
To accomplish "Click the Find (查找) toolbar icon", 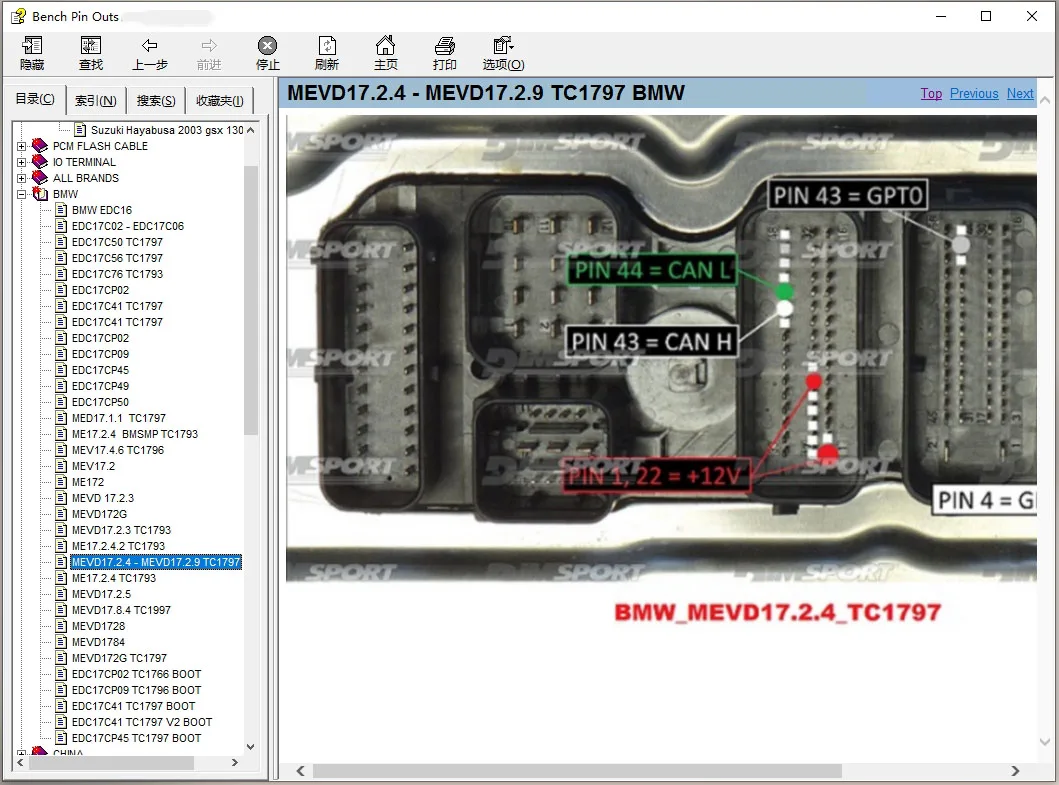I will pos(91,45).
